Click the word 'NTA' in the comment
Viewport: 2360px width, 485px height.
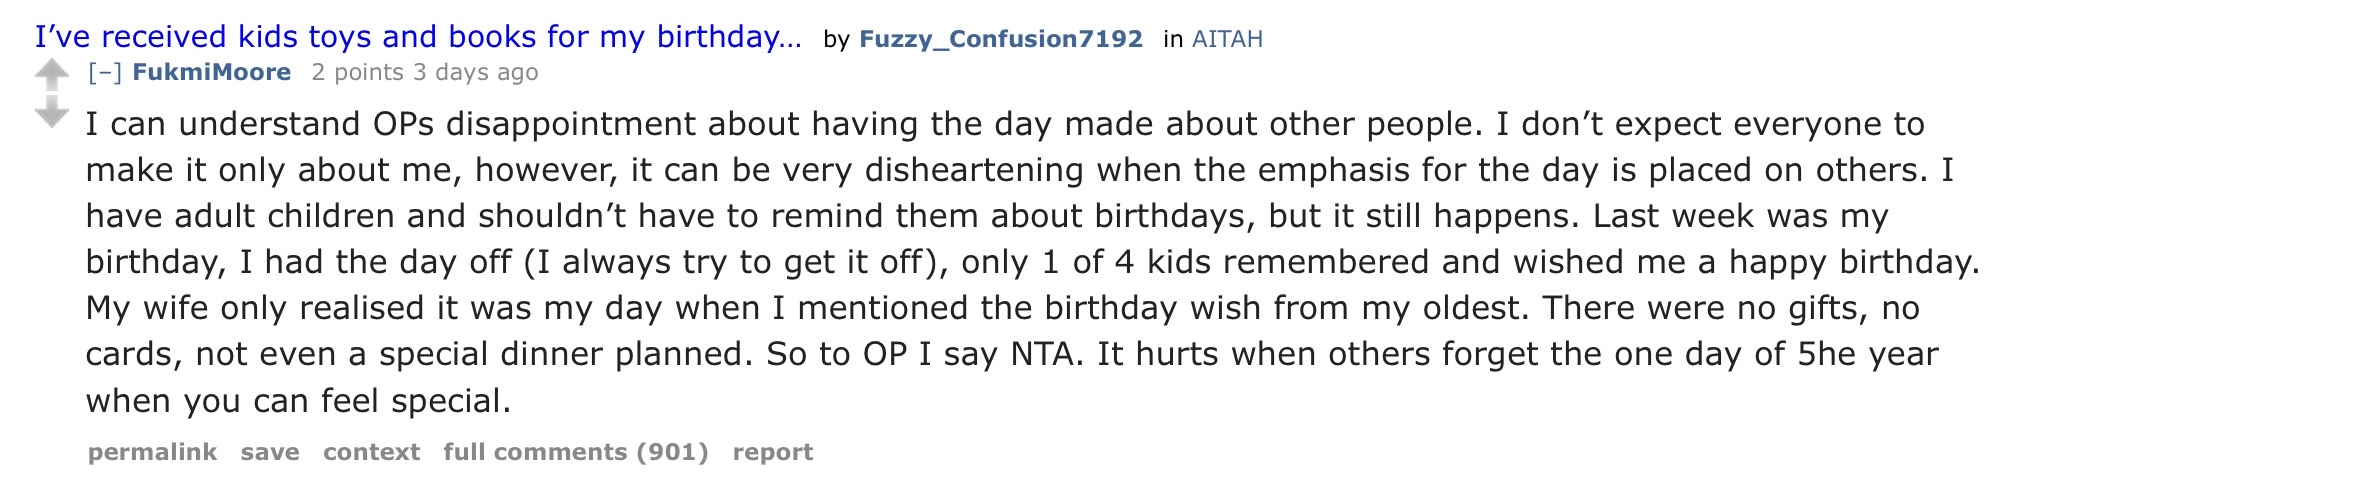(x=1046, y=354)
